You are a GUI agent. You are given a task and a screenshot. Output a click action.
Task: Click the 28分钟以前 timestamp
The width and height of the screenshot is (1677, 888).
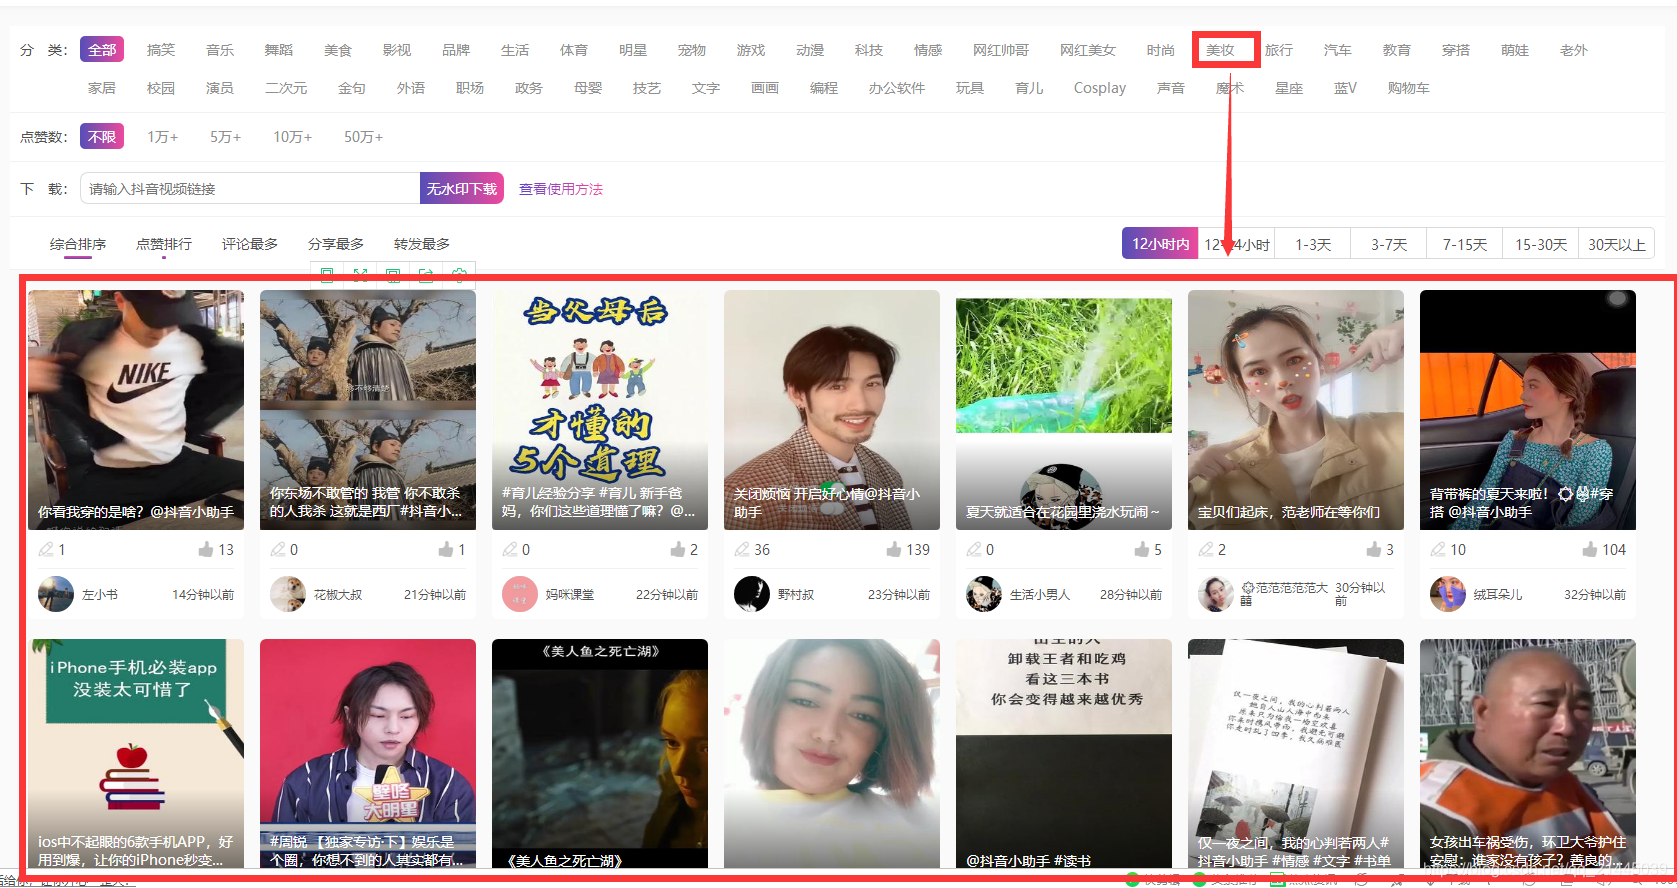(1131, 594)
